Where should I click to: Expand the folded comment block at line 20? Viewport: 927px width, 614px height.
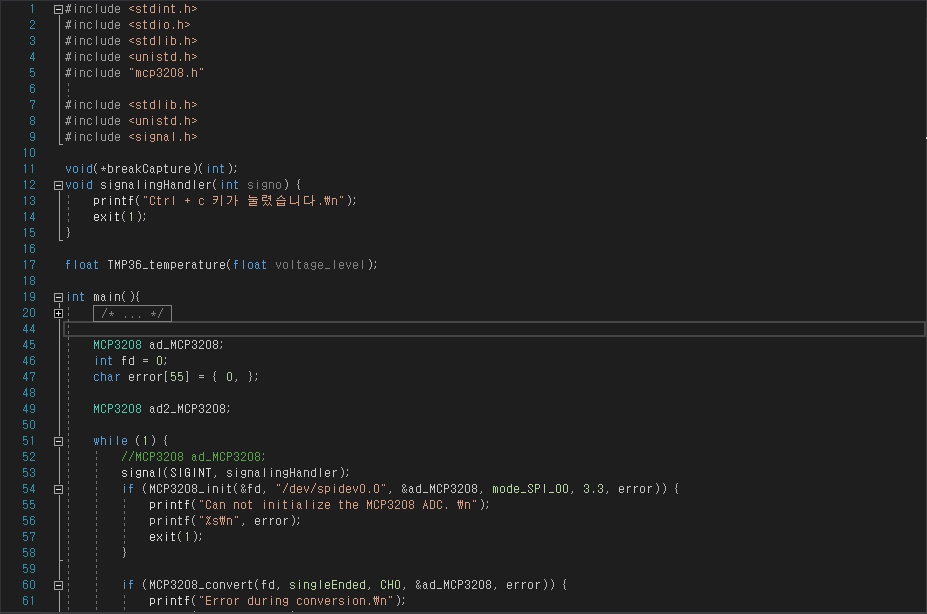(x=58, y=313)
